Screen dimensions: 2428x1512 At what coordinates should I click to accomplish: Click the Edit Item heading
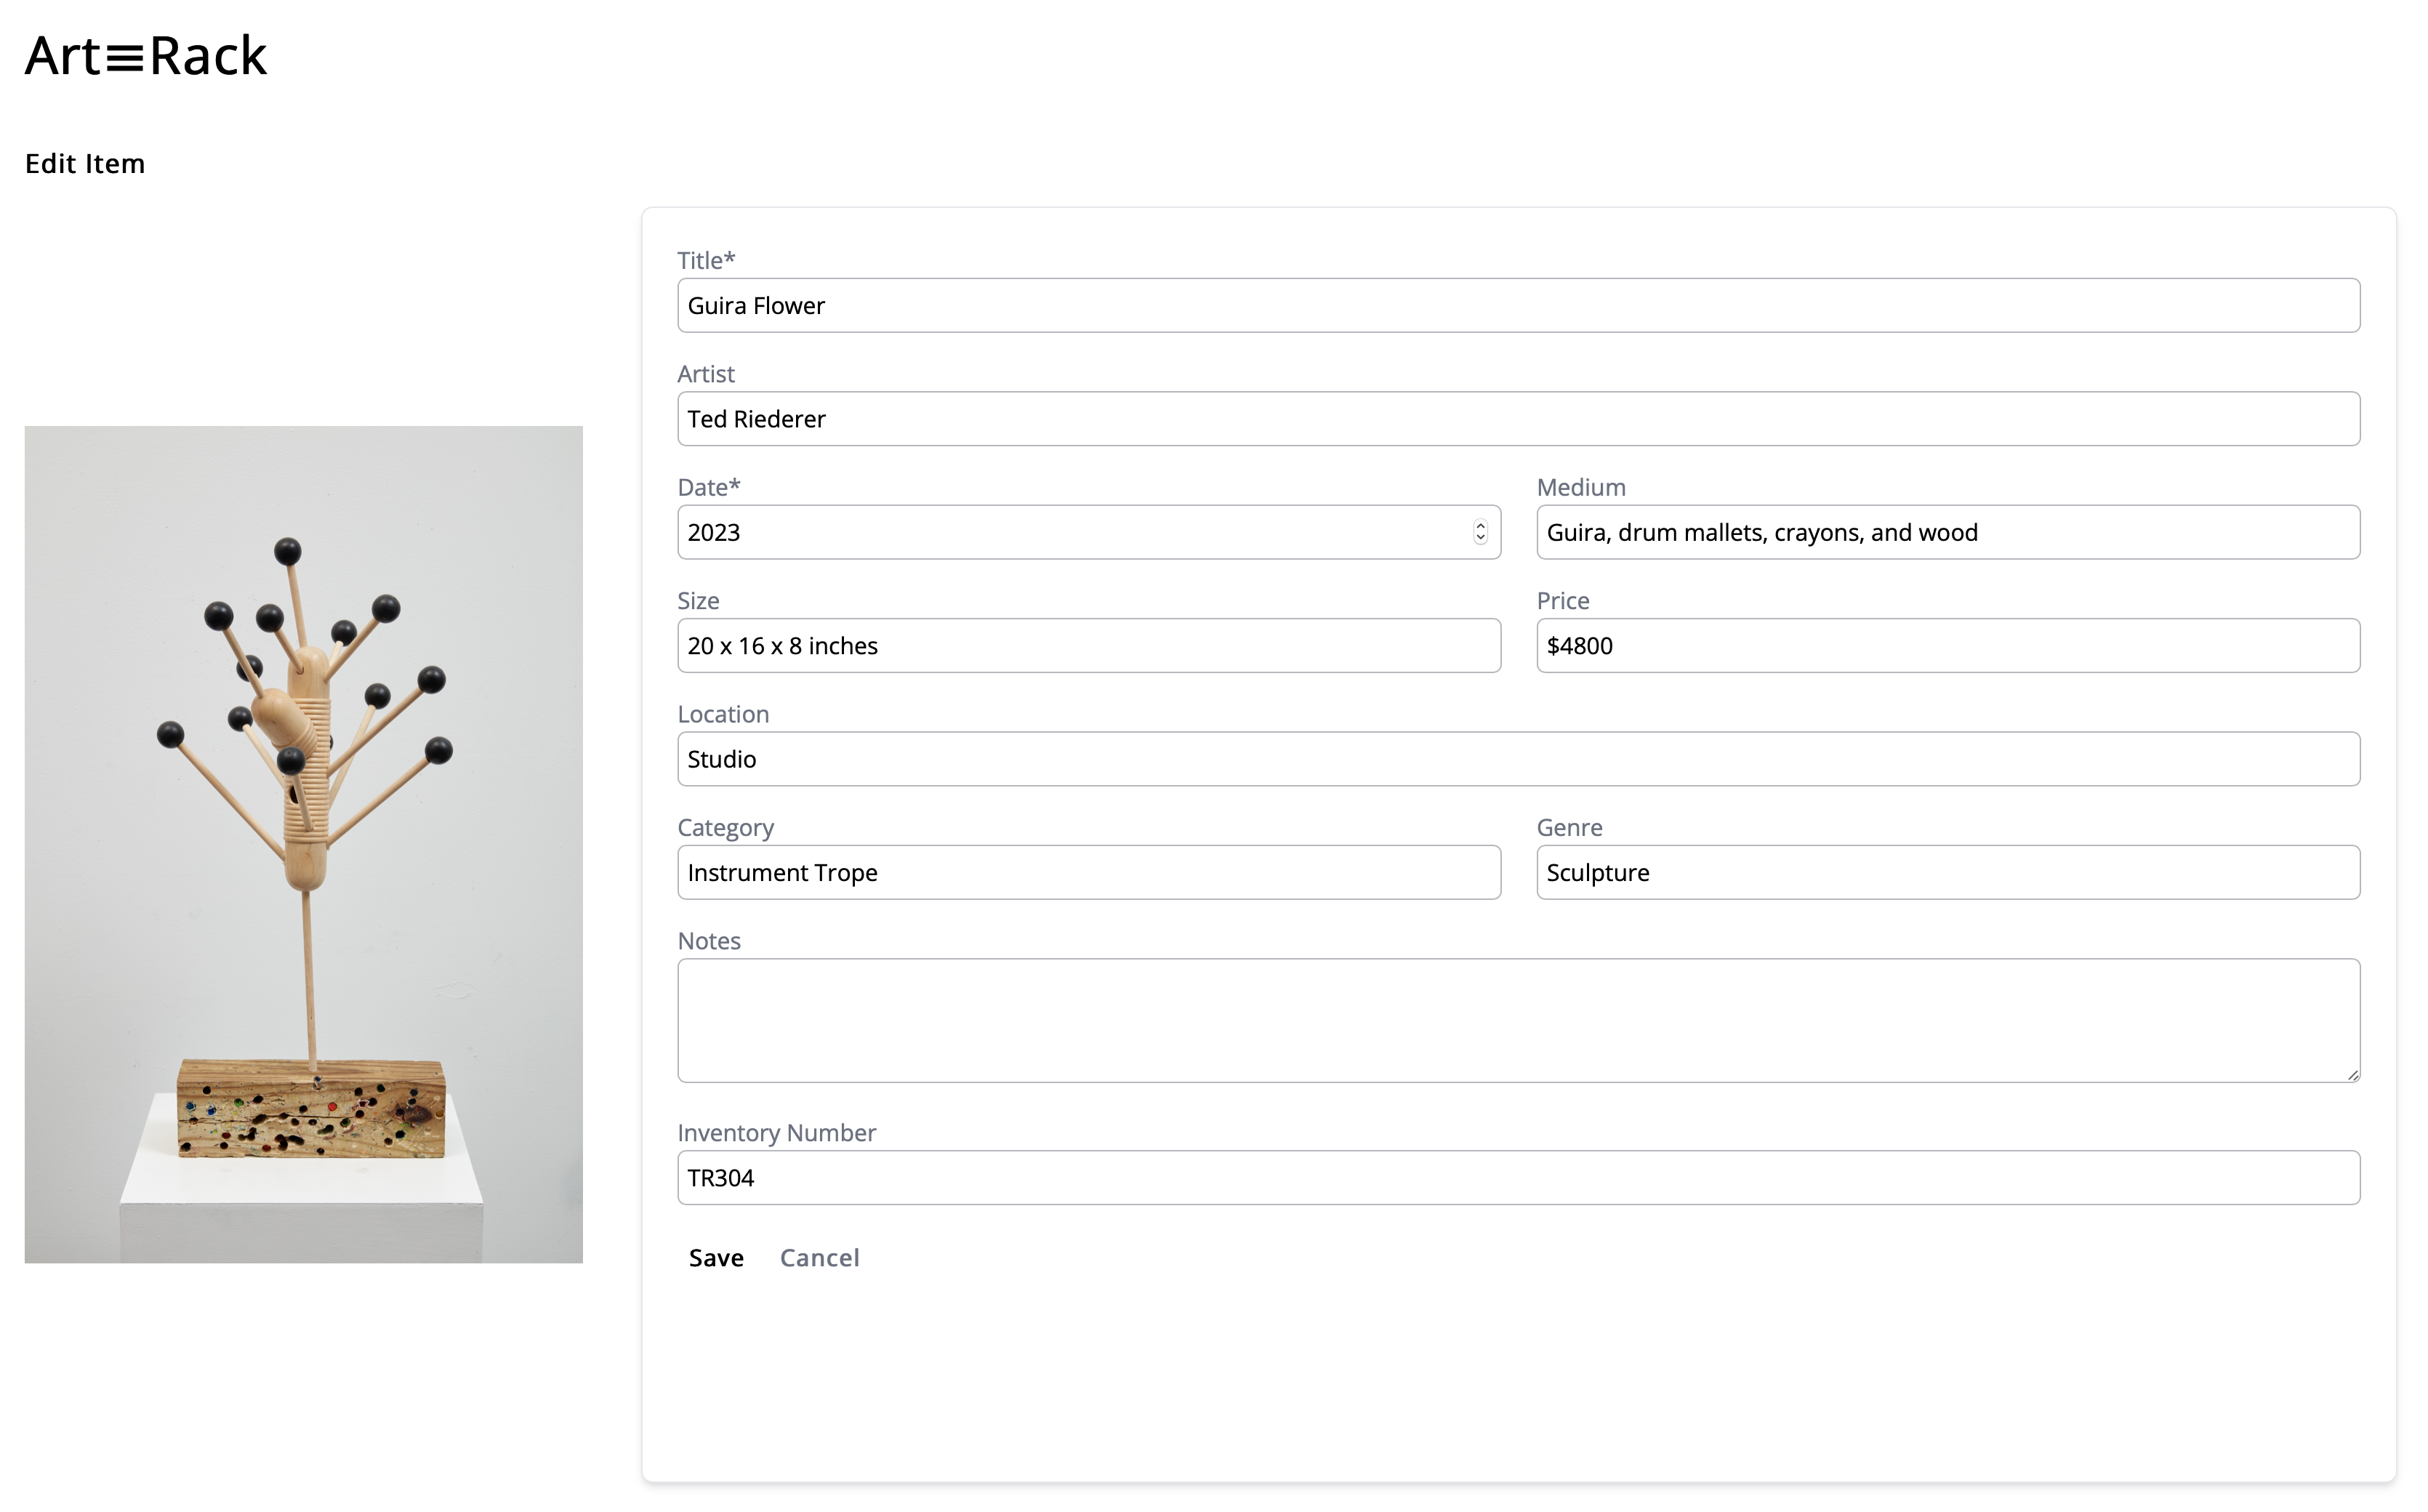point(85,163)
